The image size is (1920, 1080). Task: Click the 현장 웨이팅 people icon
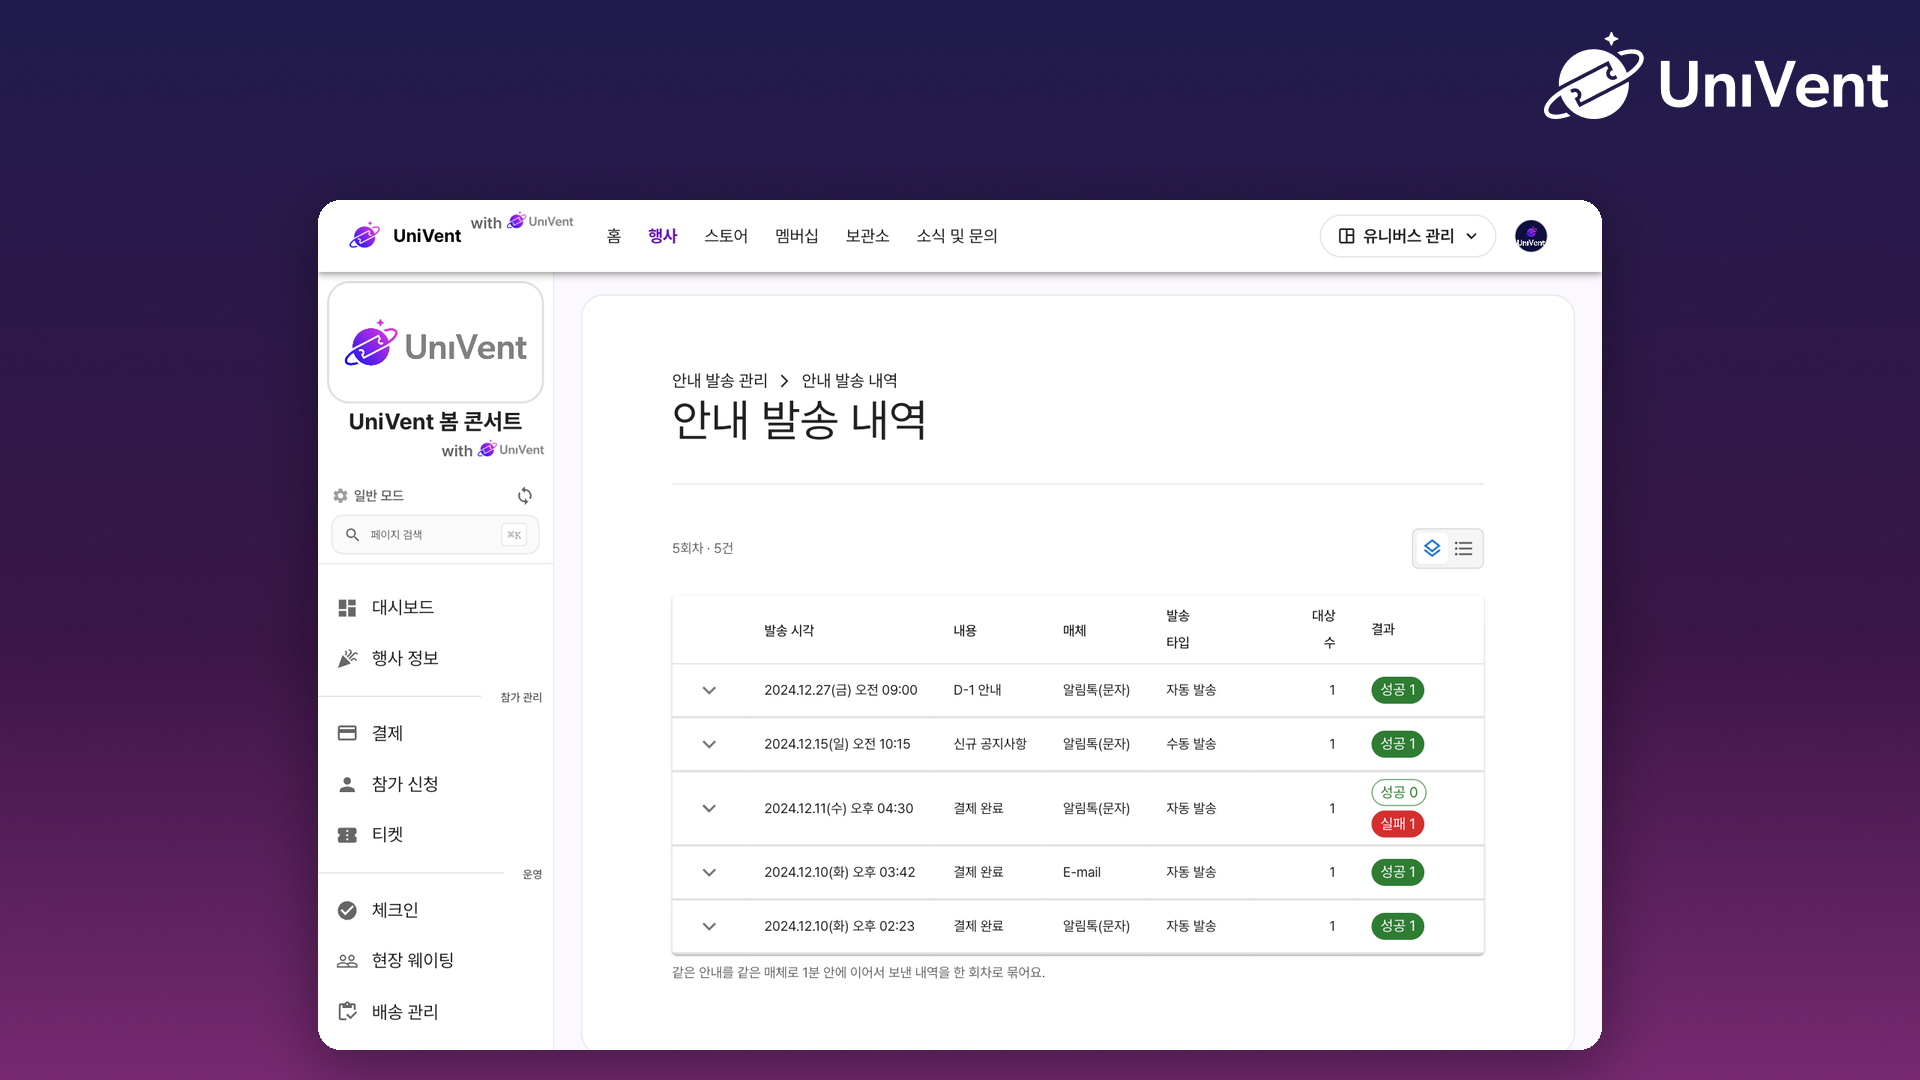coord(347,961)
